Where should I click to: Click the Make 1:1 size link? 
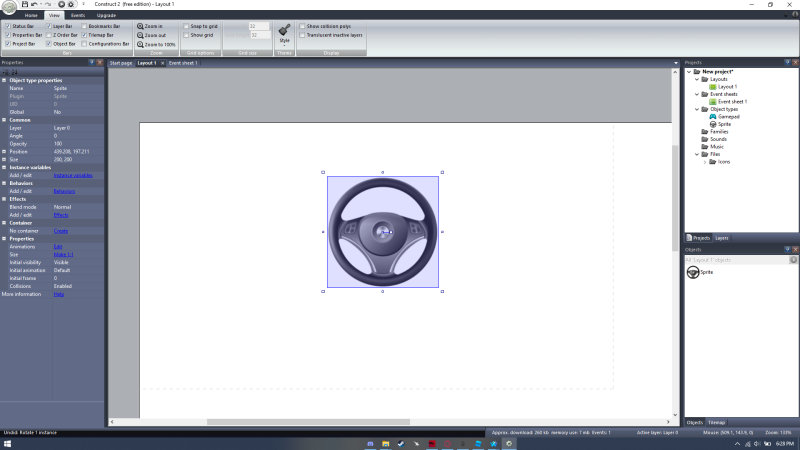pyautogui.click(x=63, y=255)
